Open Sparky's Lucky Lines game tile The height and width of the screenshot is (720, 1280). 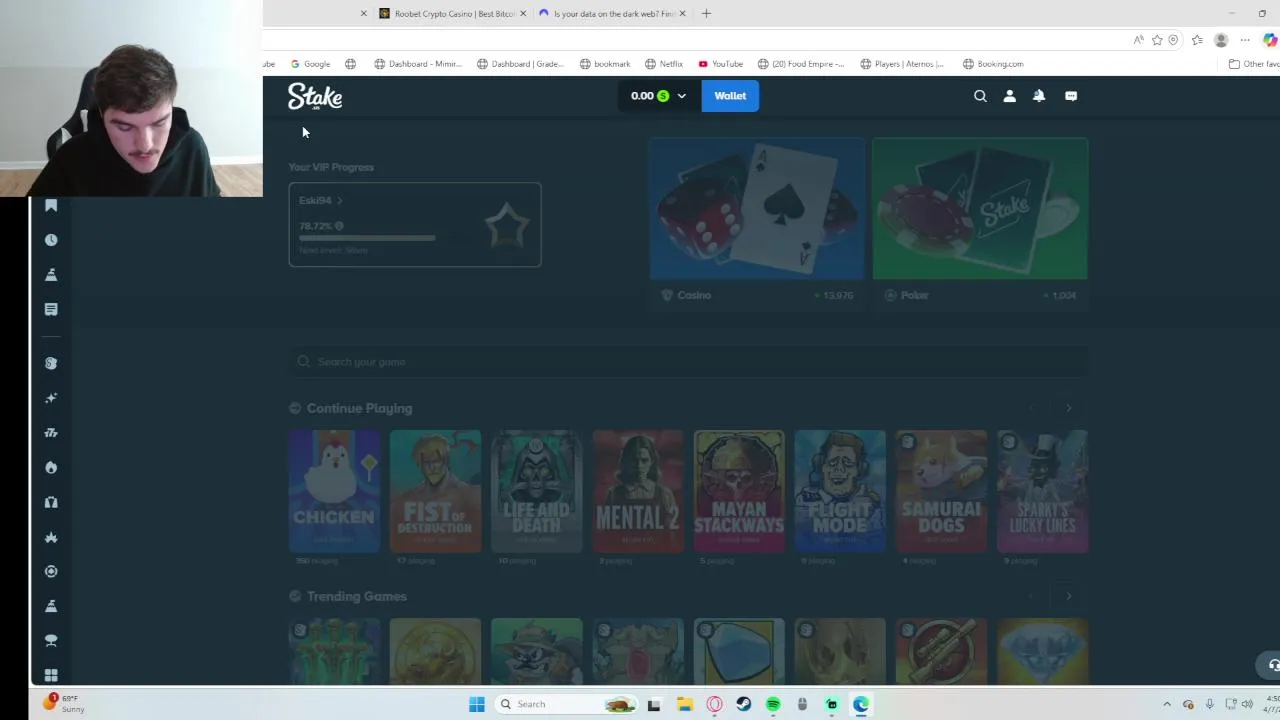point(1042,491)
